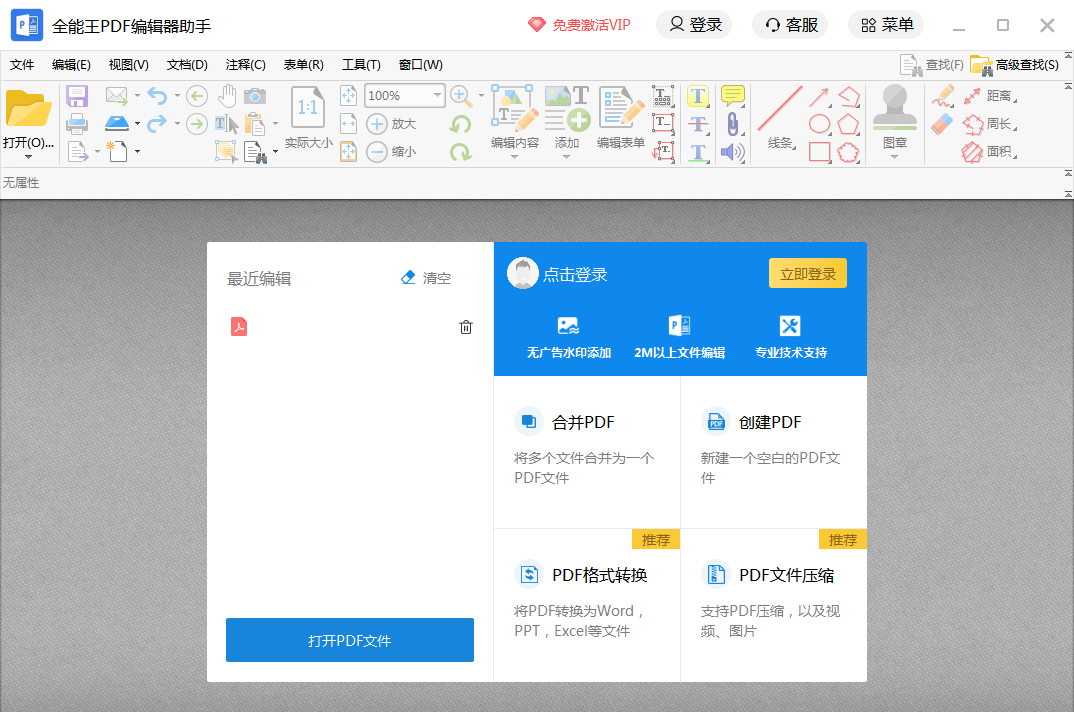
Task: Click the paperclip attachment tool
Action: pos(733,124)
